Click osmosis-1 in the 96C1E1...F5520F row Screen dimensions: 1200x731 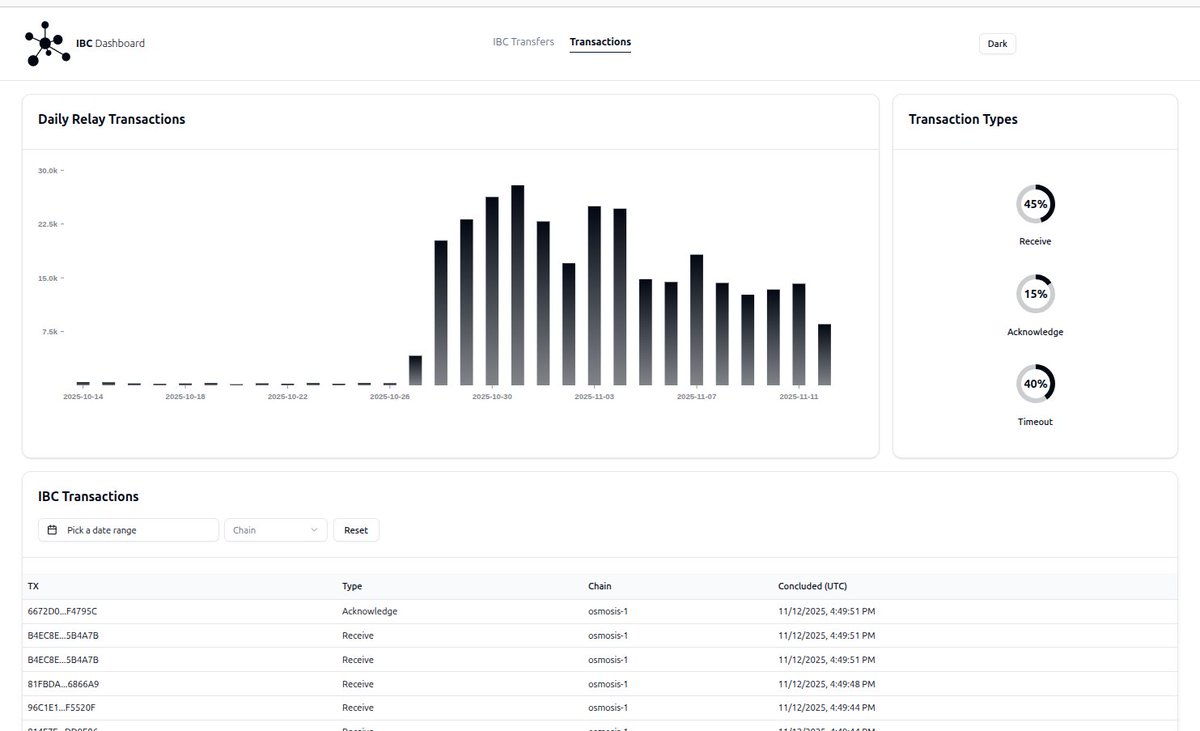pos(608,708)
